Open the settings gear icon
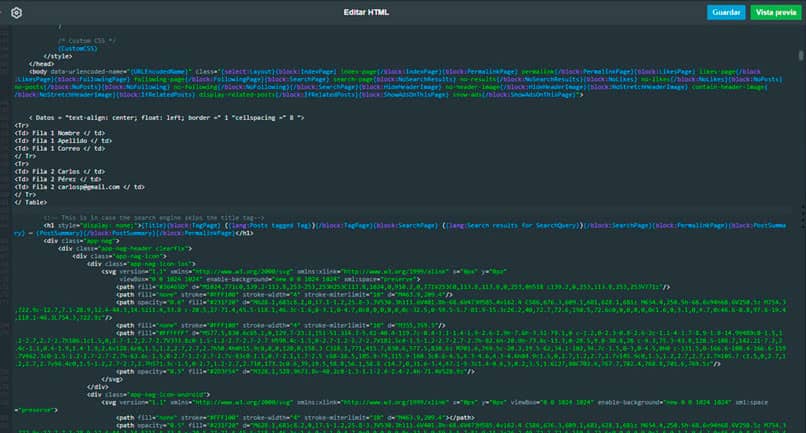 pos(16,13)
